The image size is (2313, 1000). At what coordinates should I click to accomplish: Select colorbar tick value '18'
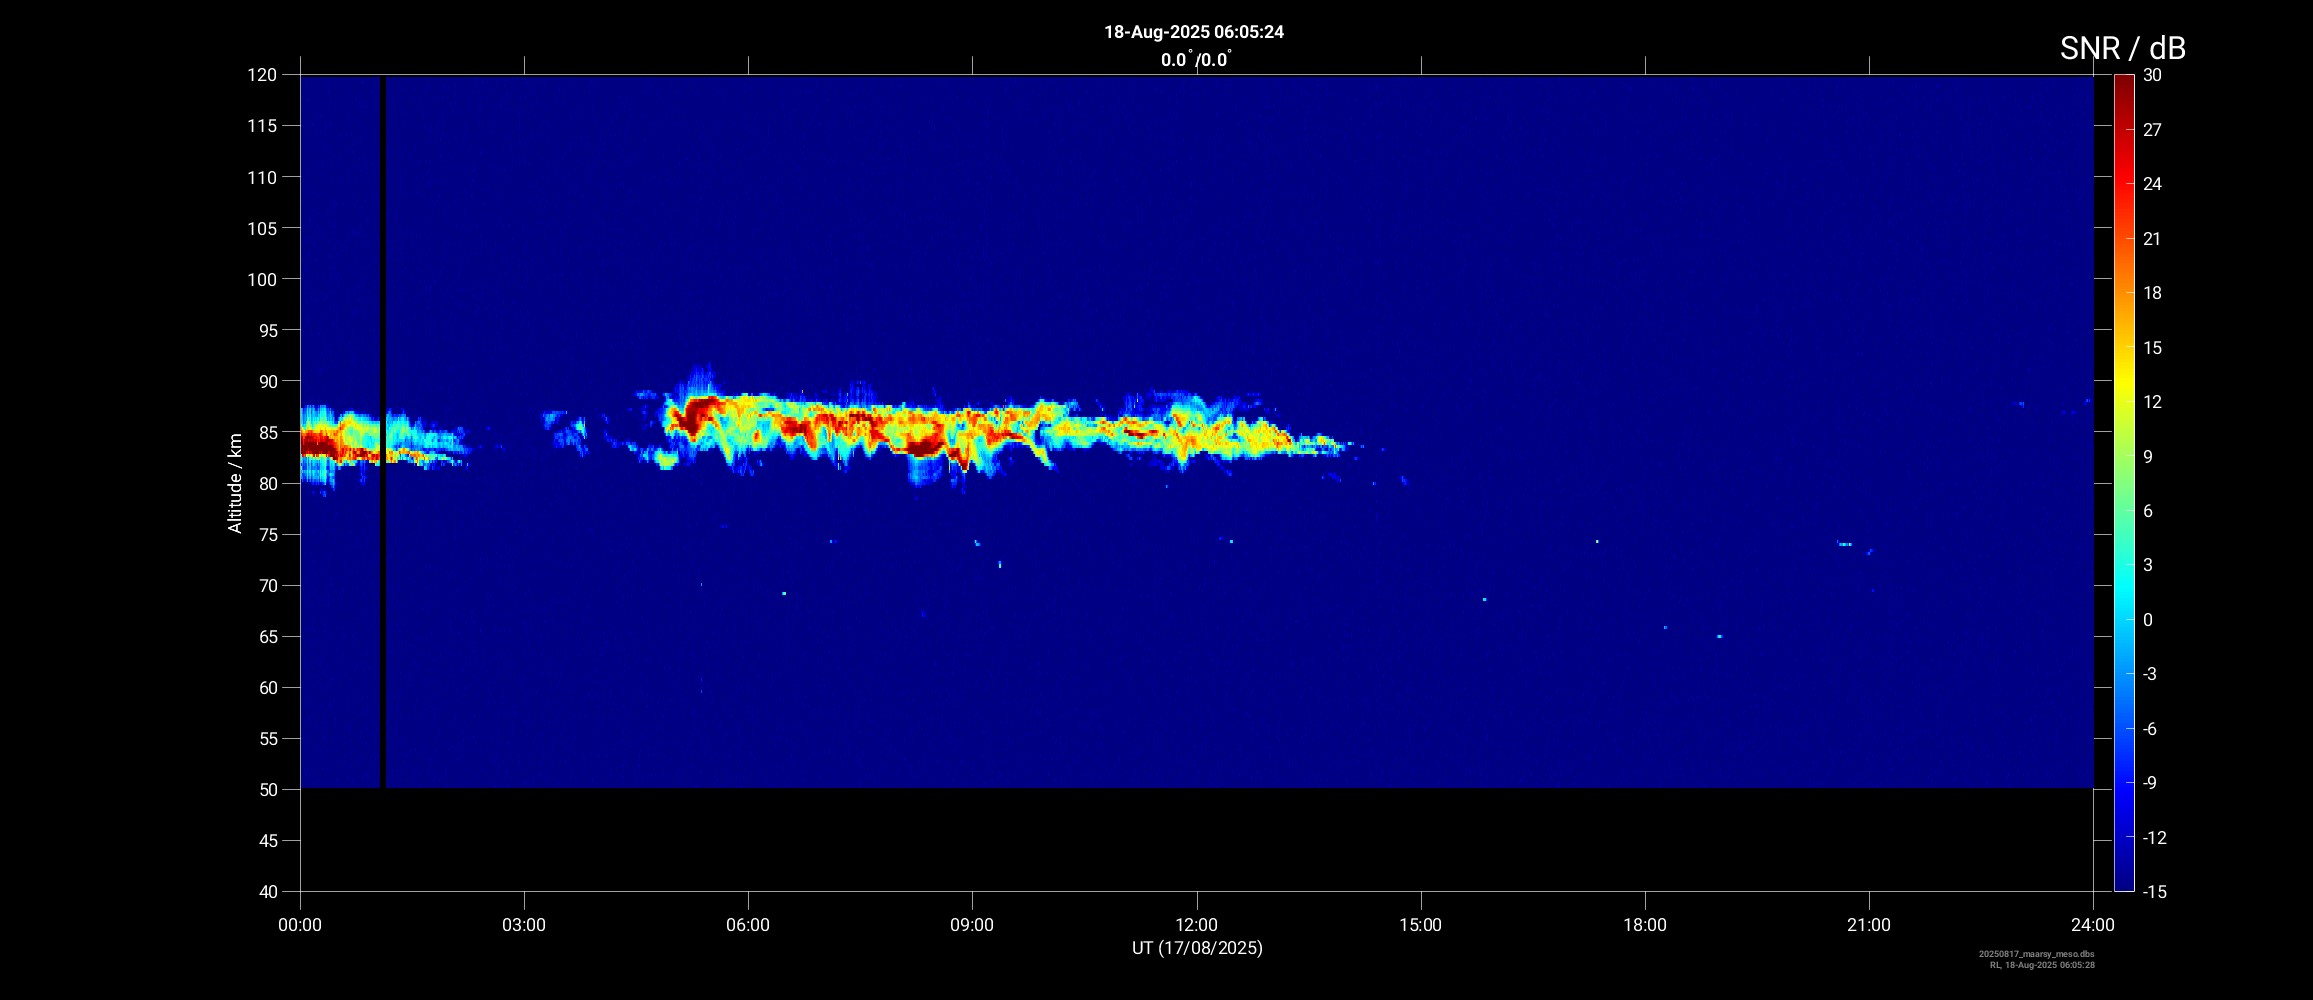2152,293
